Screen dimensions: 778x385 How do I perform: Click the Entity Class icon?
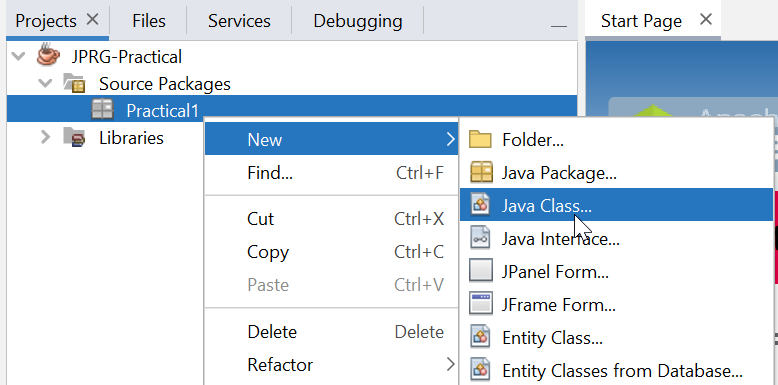480,337
